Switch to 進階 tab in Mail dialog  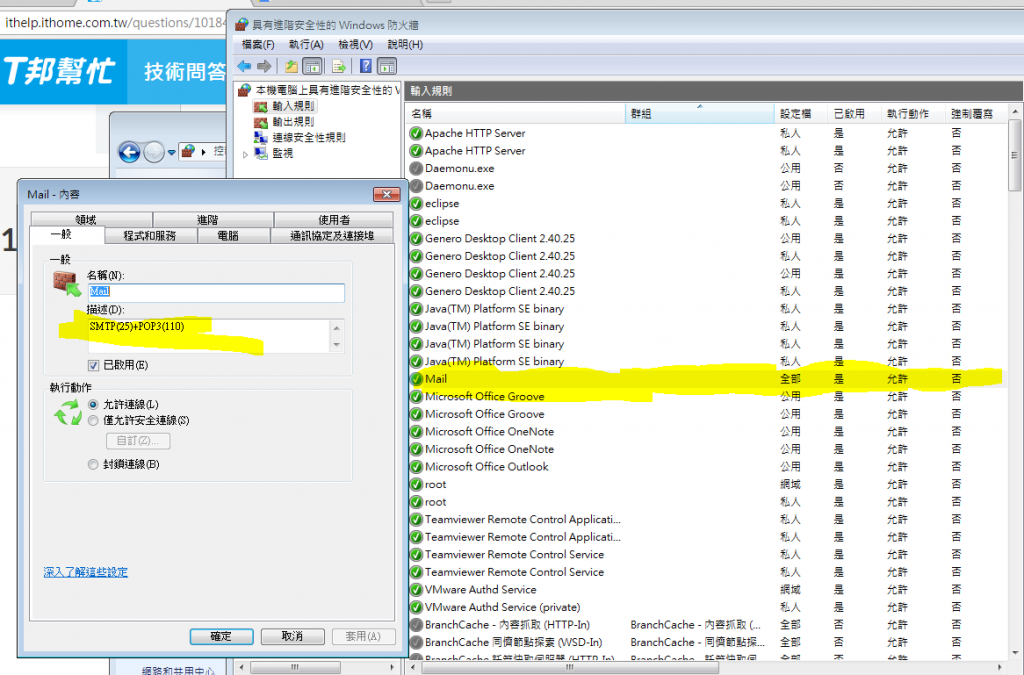tap(213, 219)
